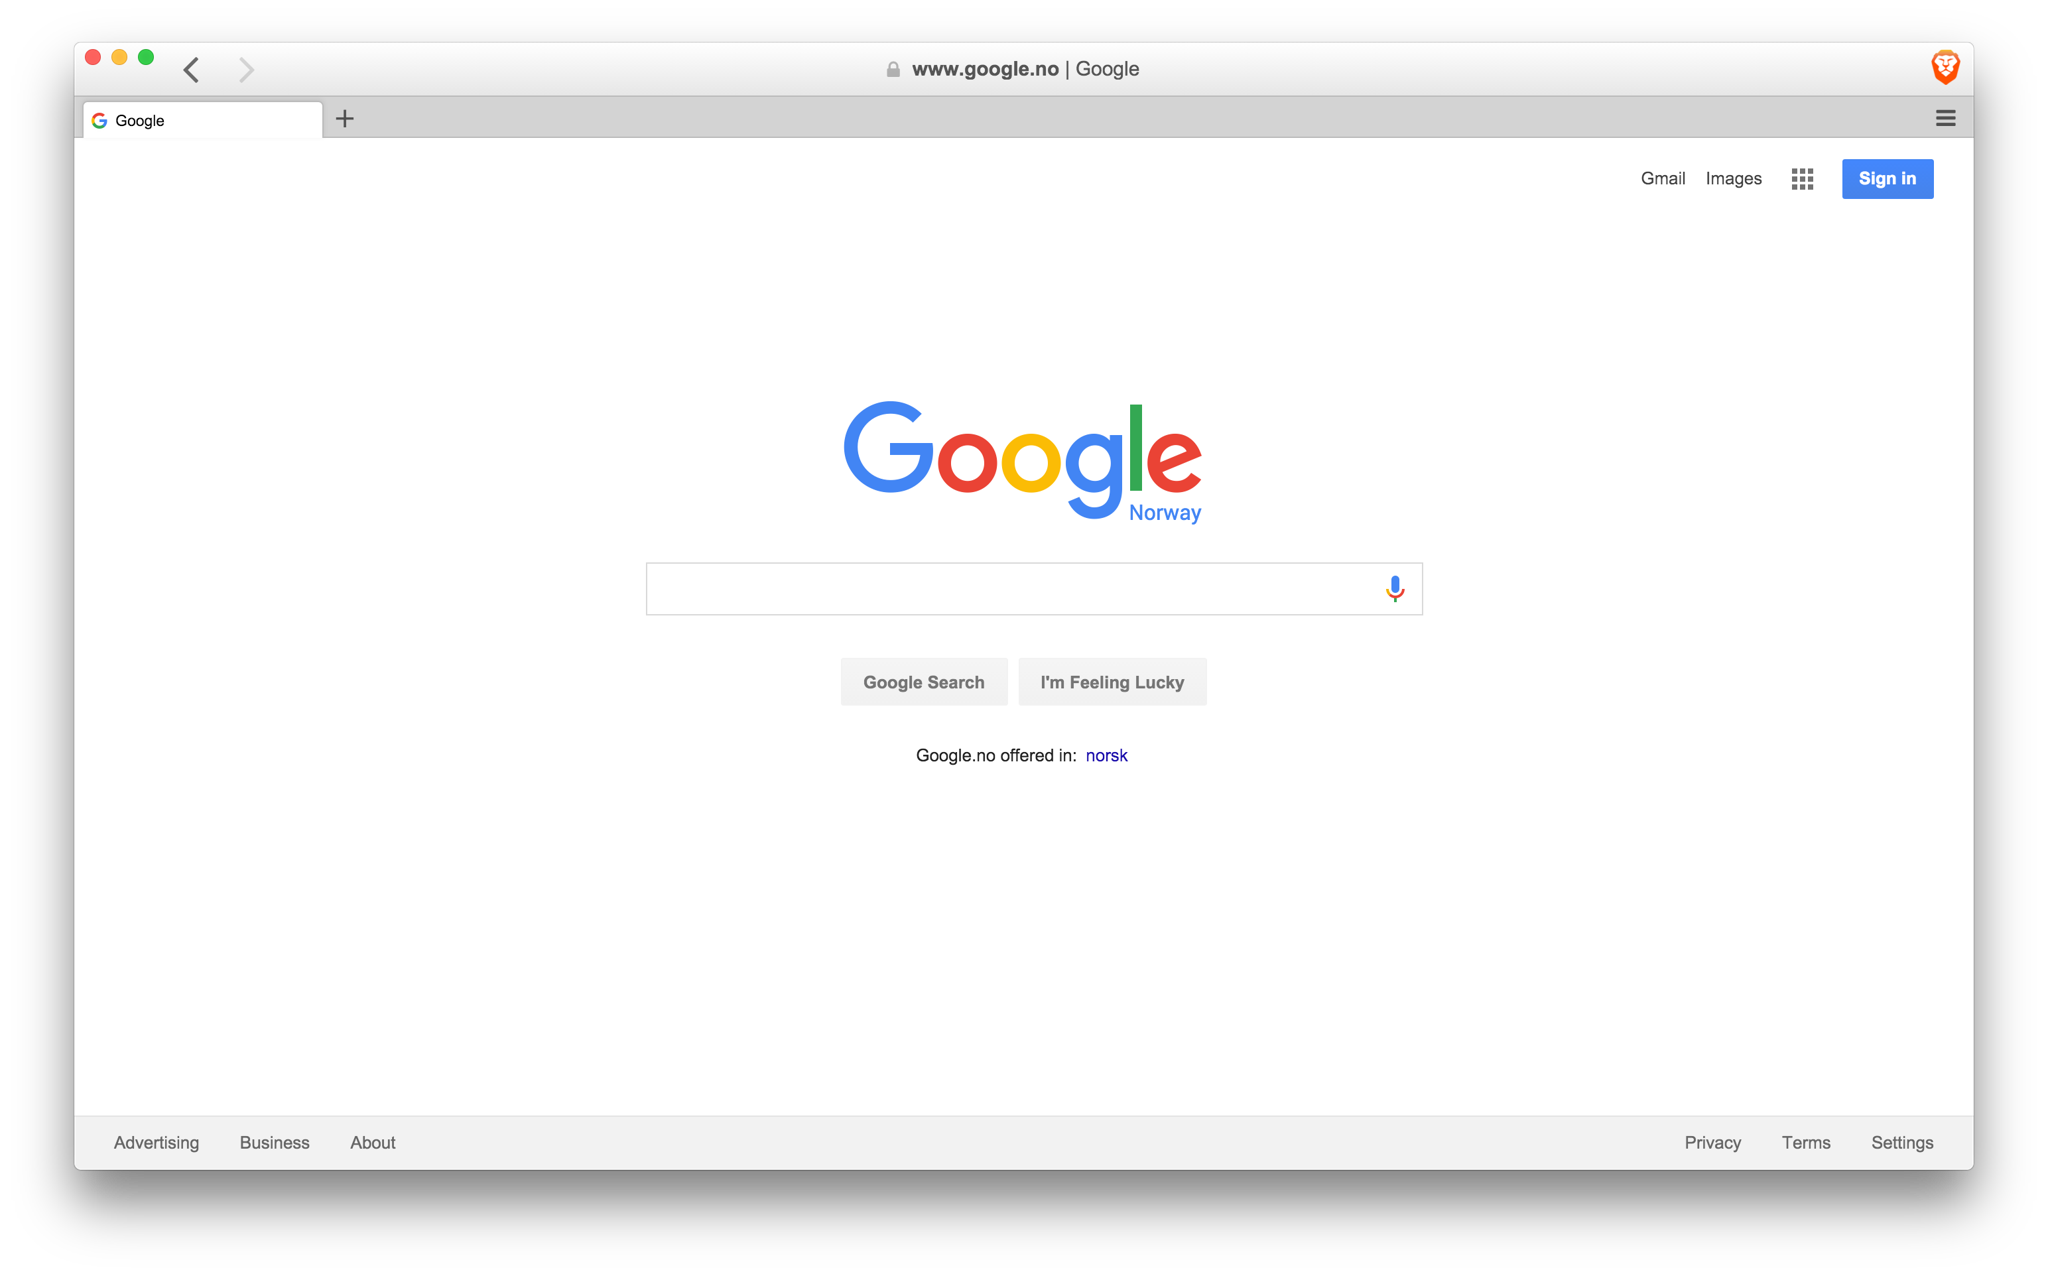Go back with the left arrow

192,69
